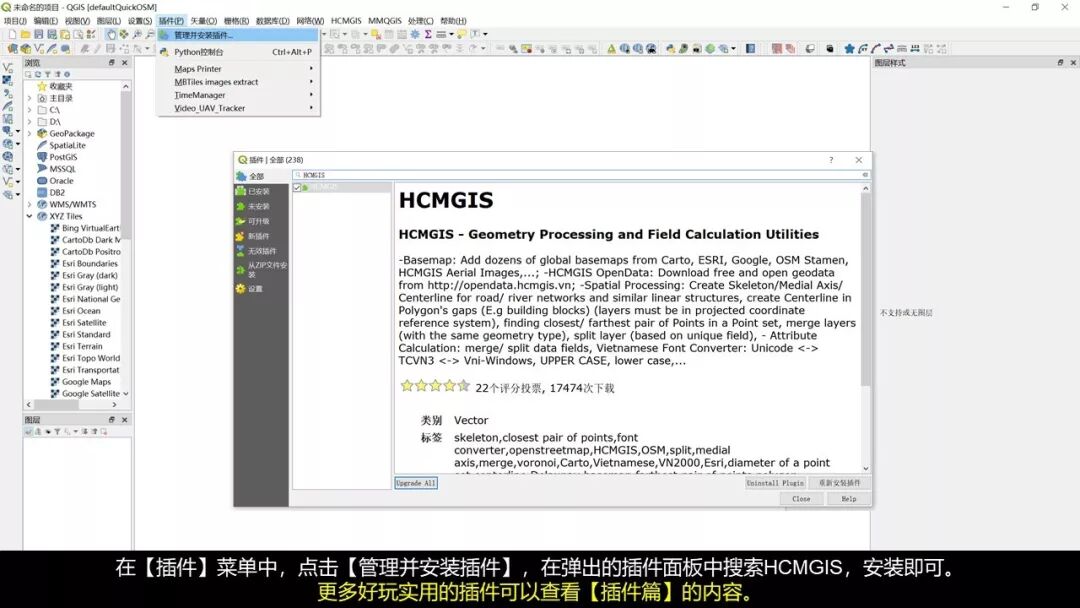
Task: Clear the plugin search field
Action: click(x=865, y=175)
